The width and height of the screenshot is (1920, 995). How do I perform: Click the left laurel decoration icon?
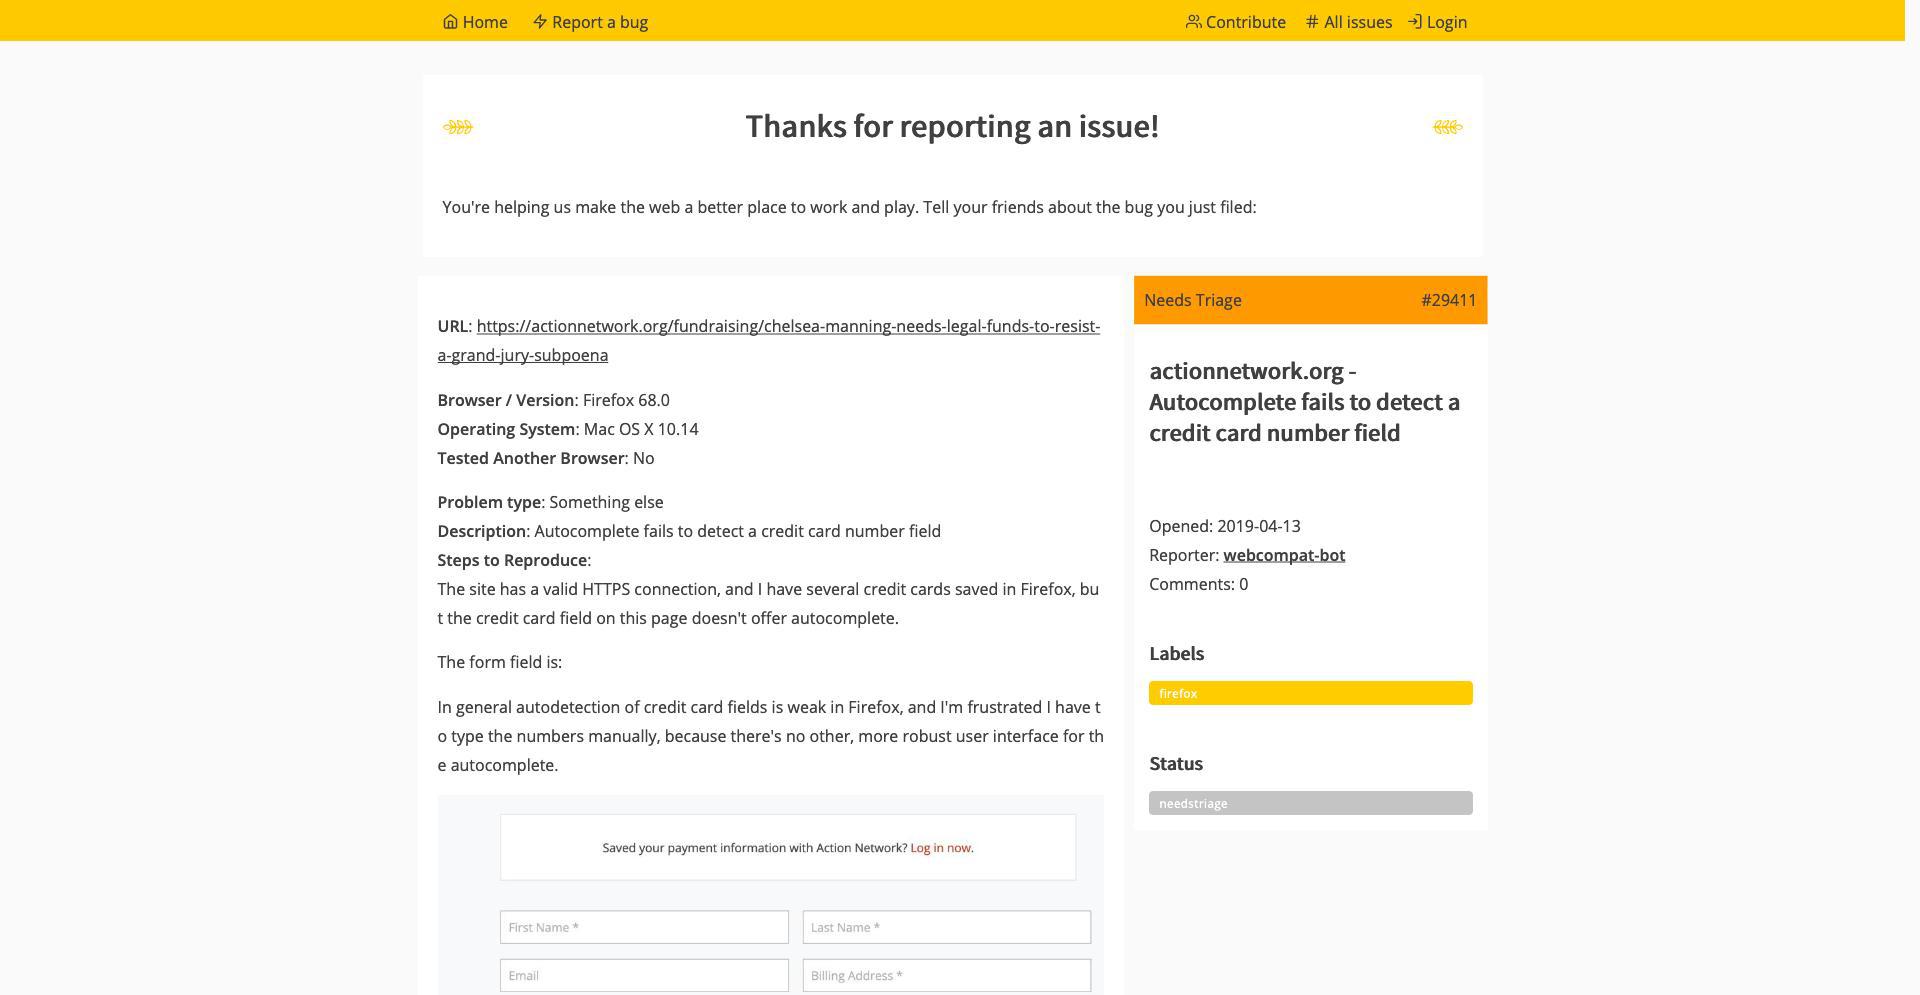click(x=458, y=126)
